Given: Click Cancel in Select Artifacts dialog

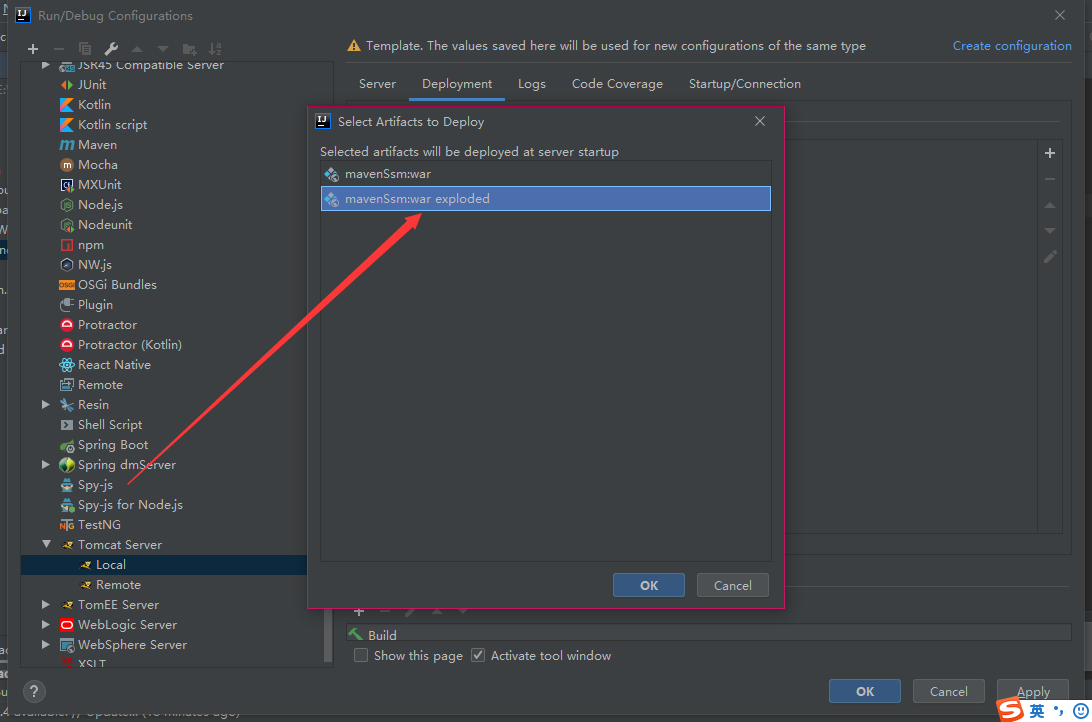Looking at the screenshot, I should [x=733, y=586].
